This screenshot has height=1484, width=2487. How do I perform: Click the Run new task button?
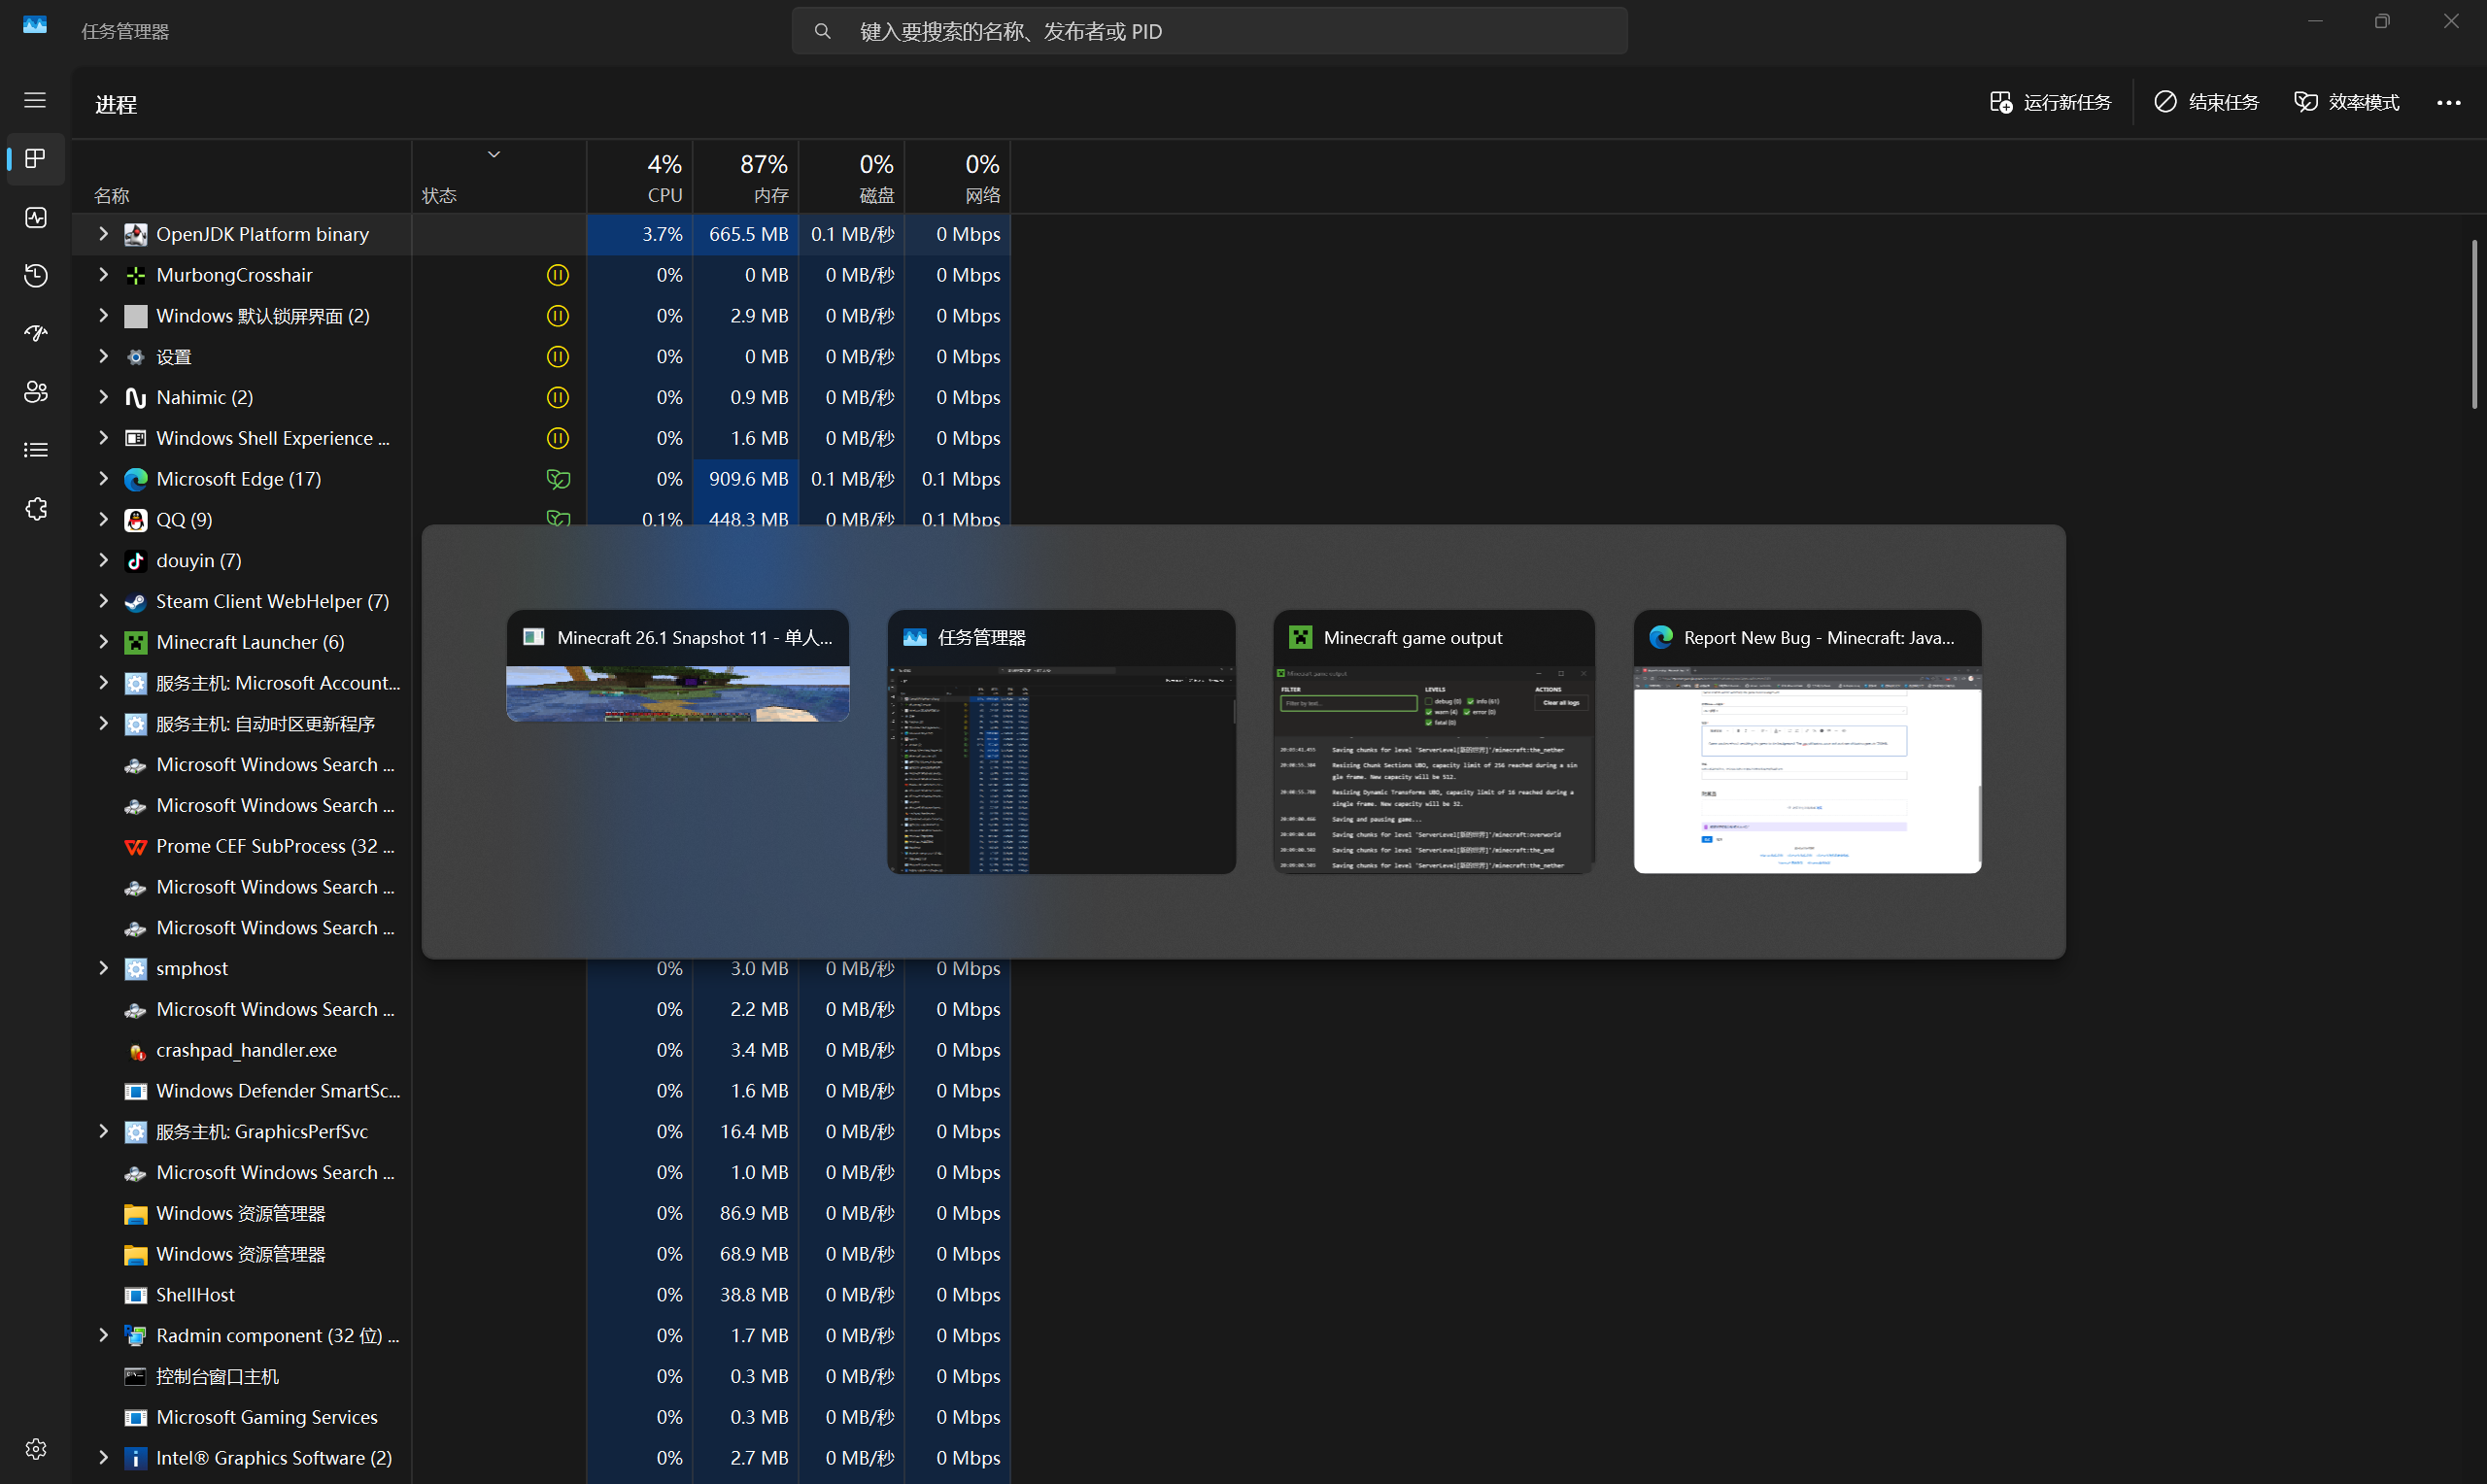click(x=2051, y=103)
